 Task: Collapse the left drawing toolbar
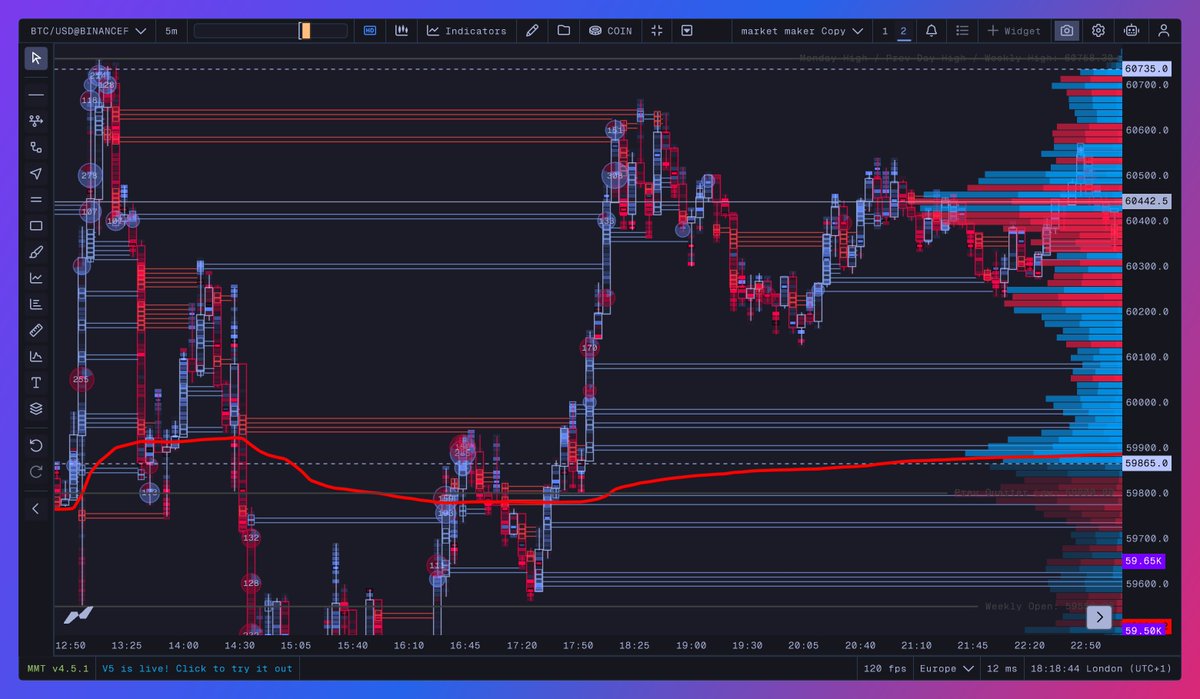(x=36, y=508)
